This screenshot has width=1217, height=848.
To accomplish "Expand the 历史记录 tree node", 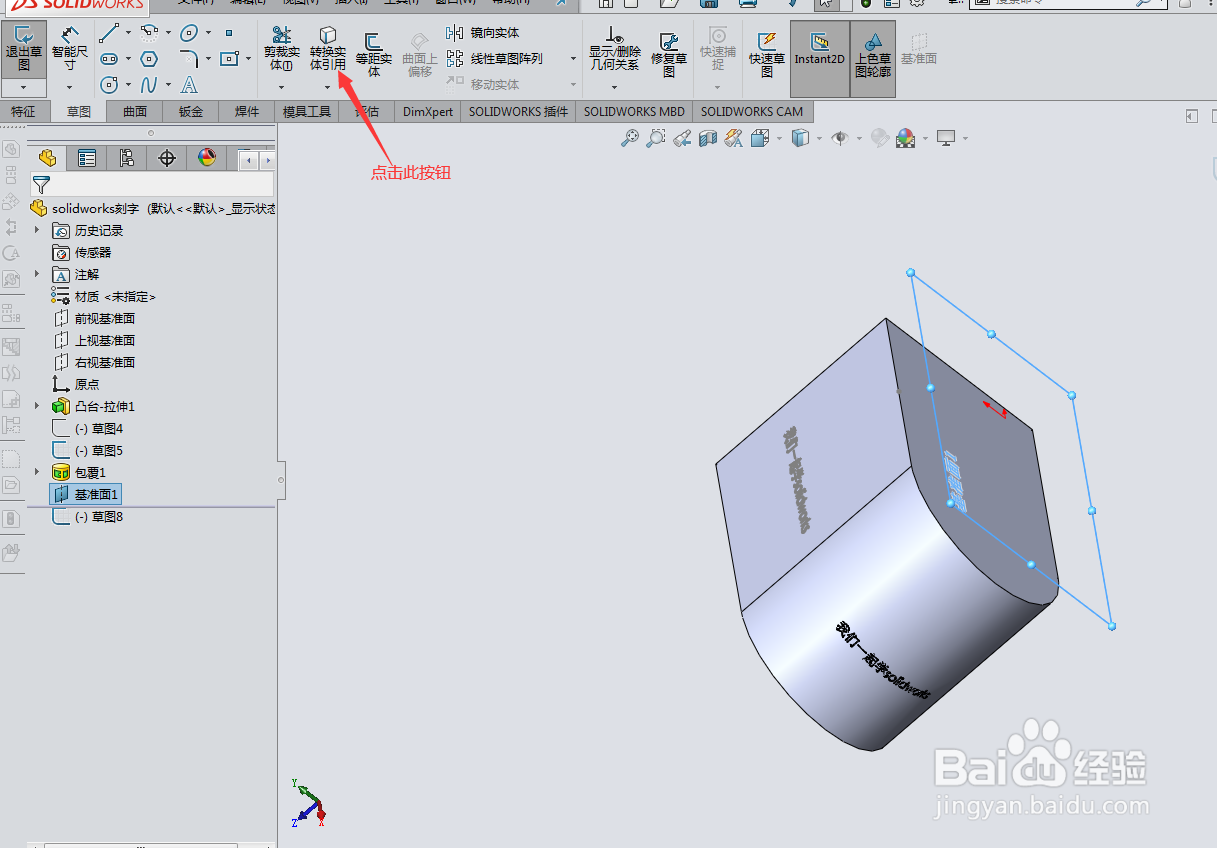I will tap(37, 230).
